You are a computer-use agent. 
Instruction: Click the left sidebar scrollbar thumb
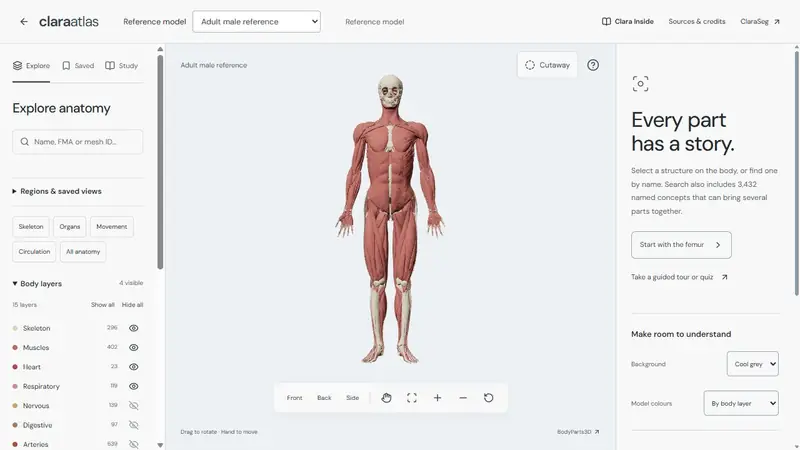(x=160, y=162)
